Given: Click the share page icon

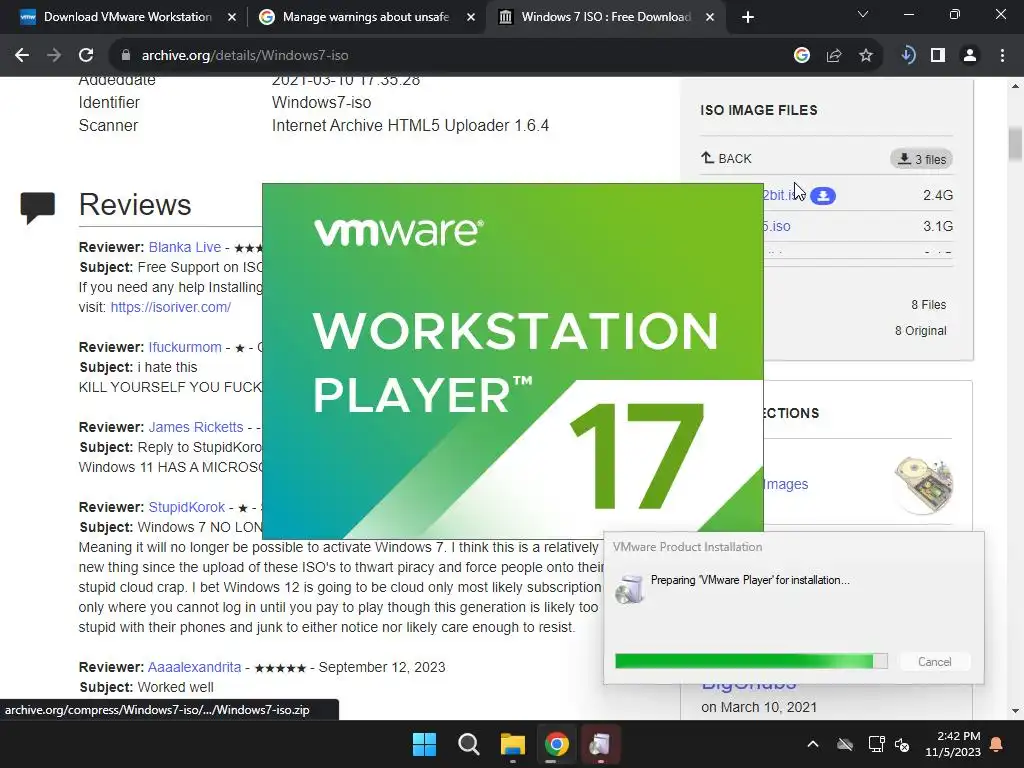Looking at the screenshot, I should pos(833,56).
